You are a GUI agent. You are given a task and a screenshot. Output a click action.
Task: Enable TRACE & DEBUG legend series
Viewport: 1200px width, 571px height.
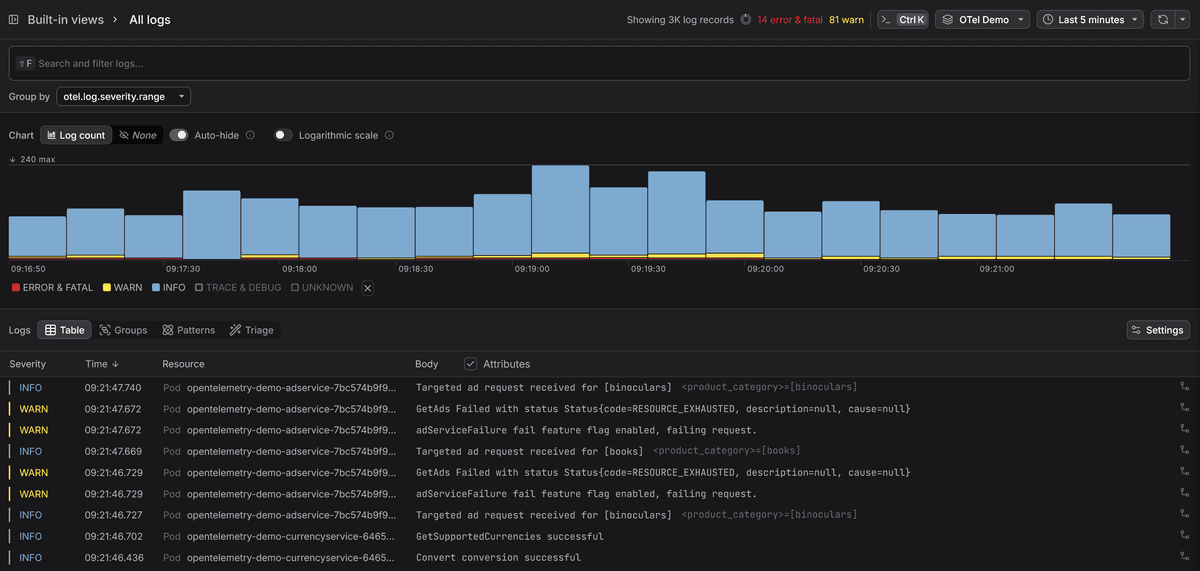point(238,288)
